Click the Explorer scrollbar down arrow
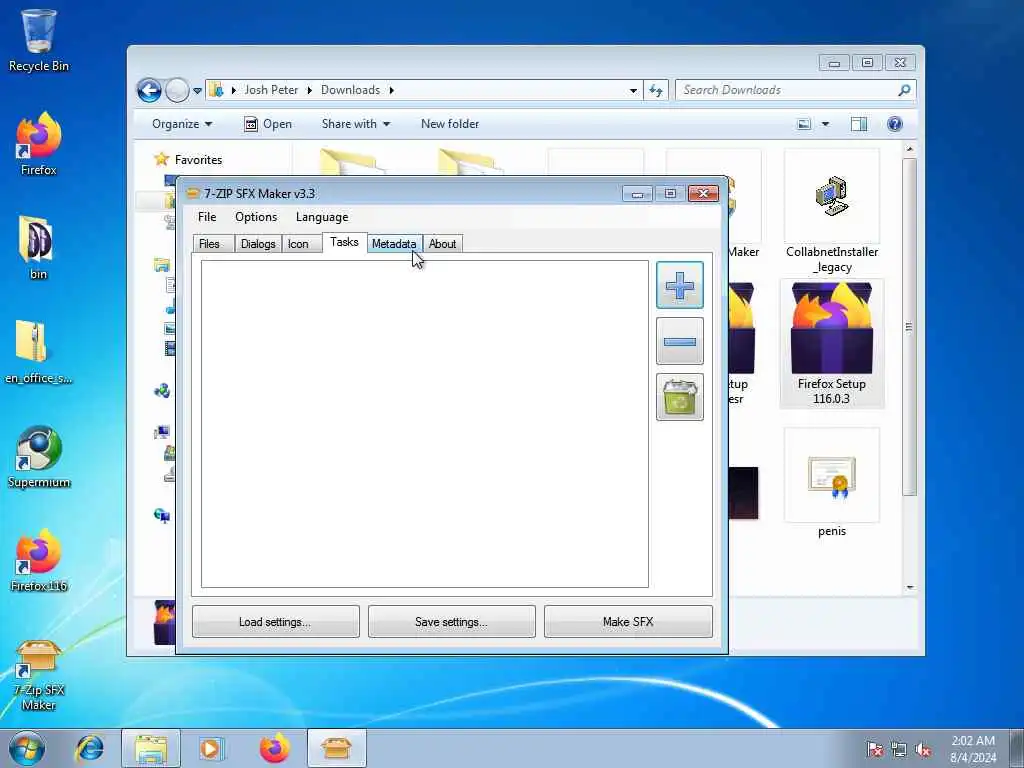Viewport: 1024px width, 768px height. click(x=909, y=588)
